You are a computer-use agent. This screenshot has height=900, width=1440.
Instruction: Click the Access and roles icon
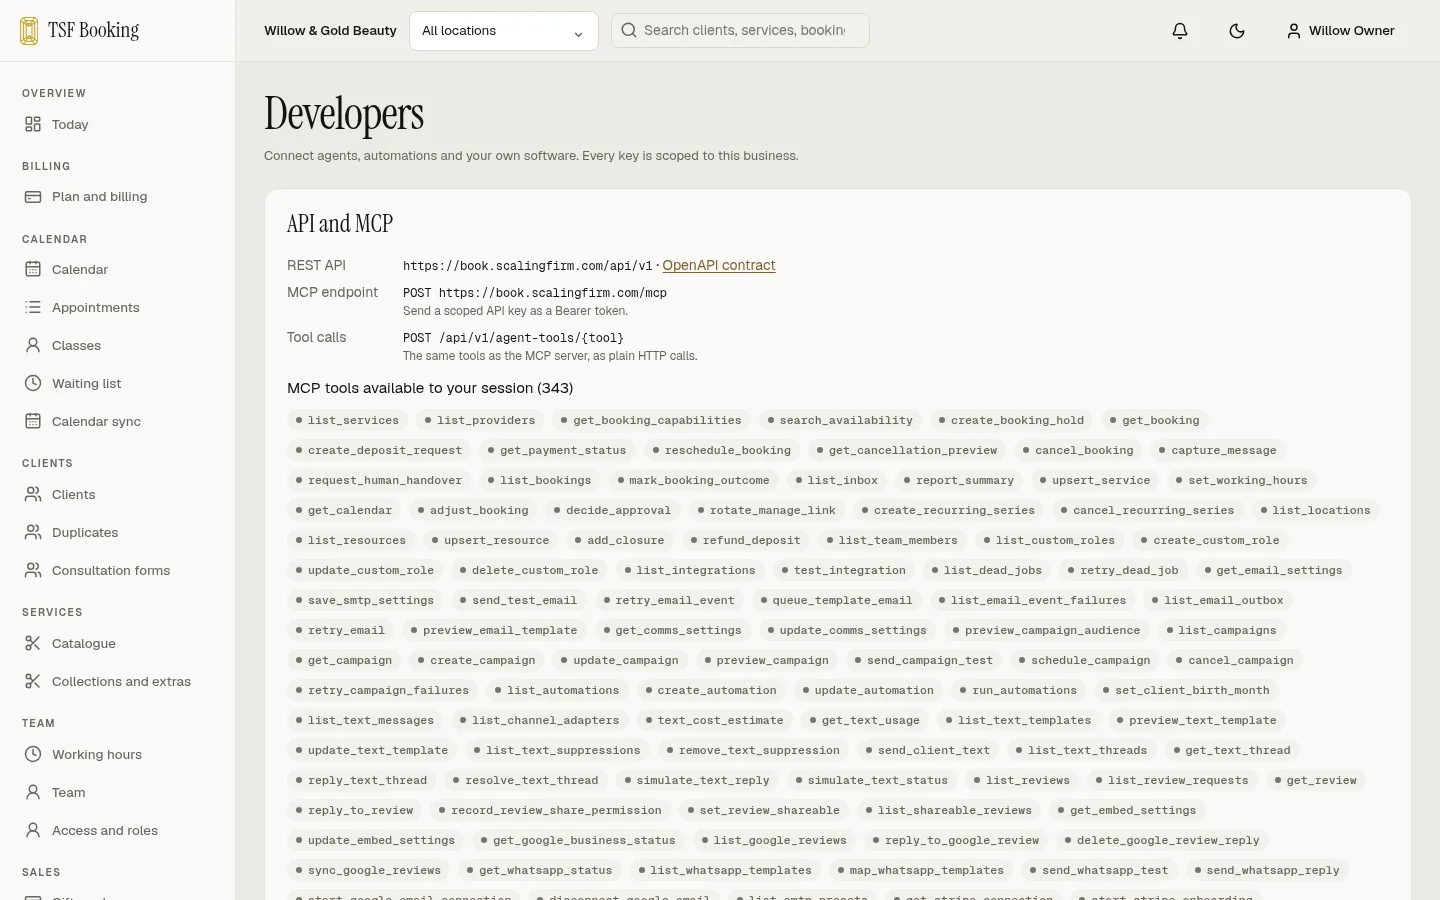[x=33, y=831]
